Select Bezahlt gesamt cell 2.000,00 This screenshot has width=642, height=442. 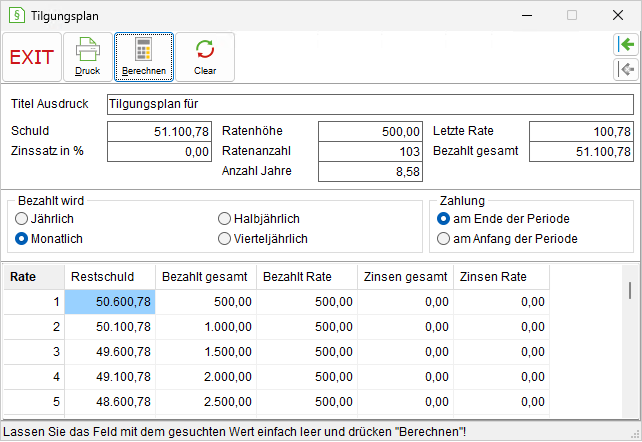(x=206, y=377)
